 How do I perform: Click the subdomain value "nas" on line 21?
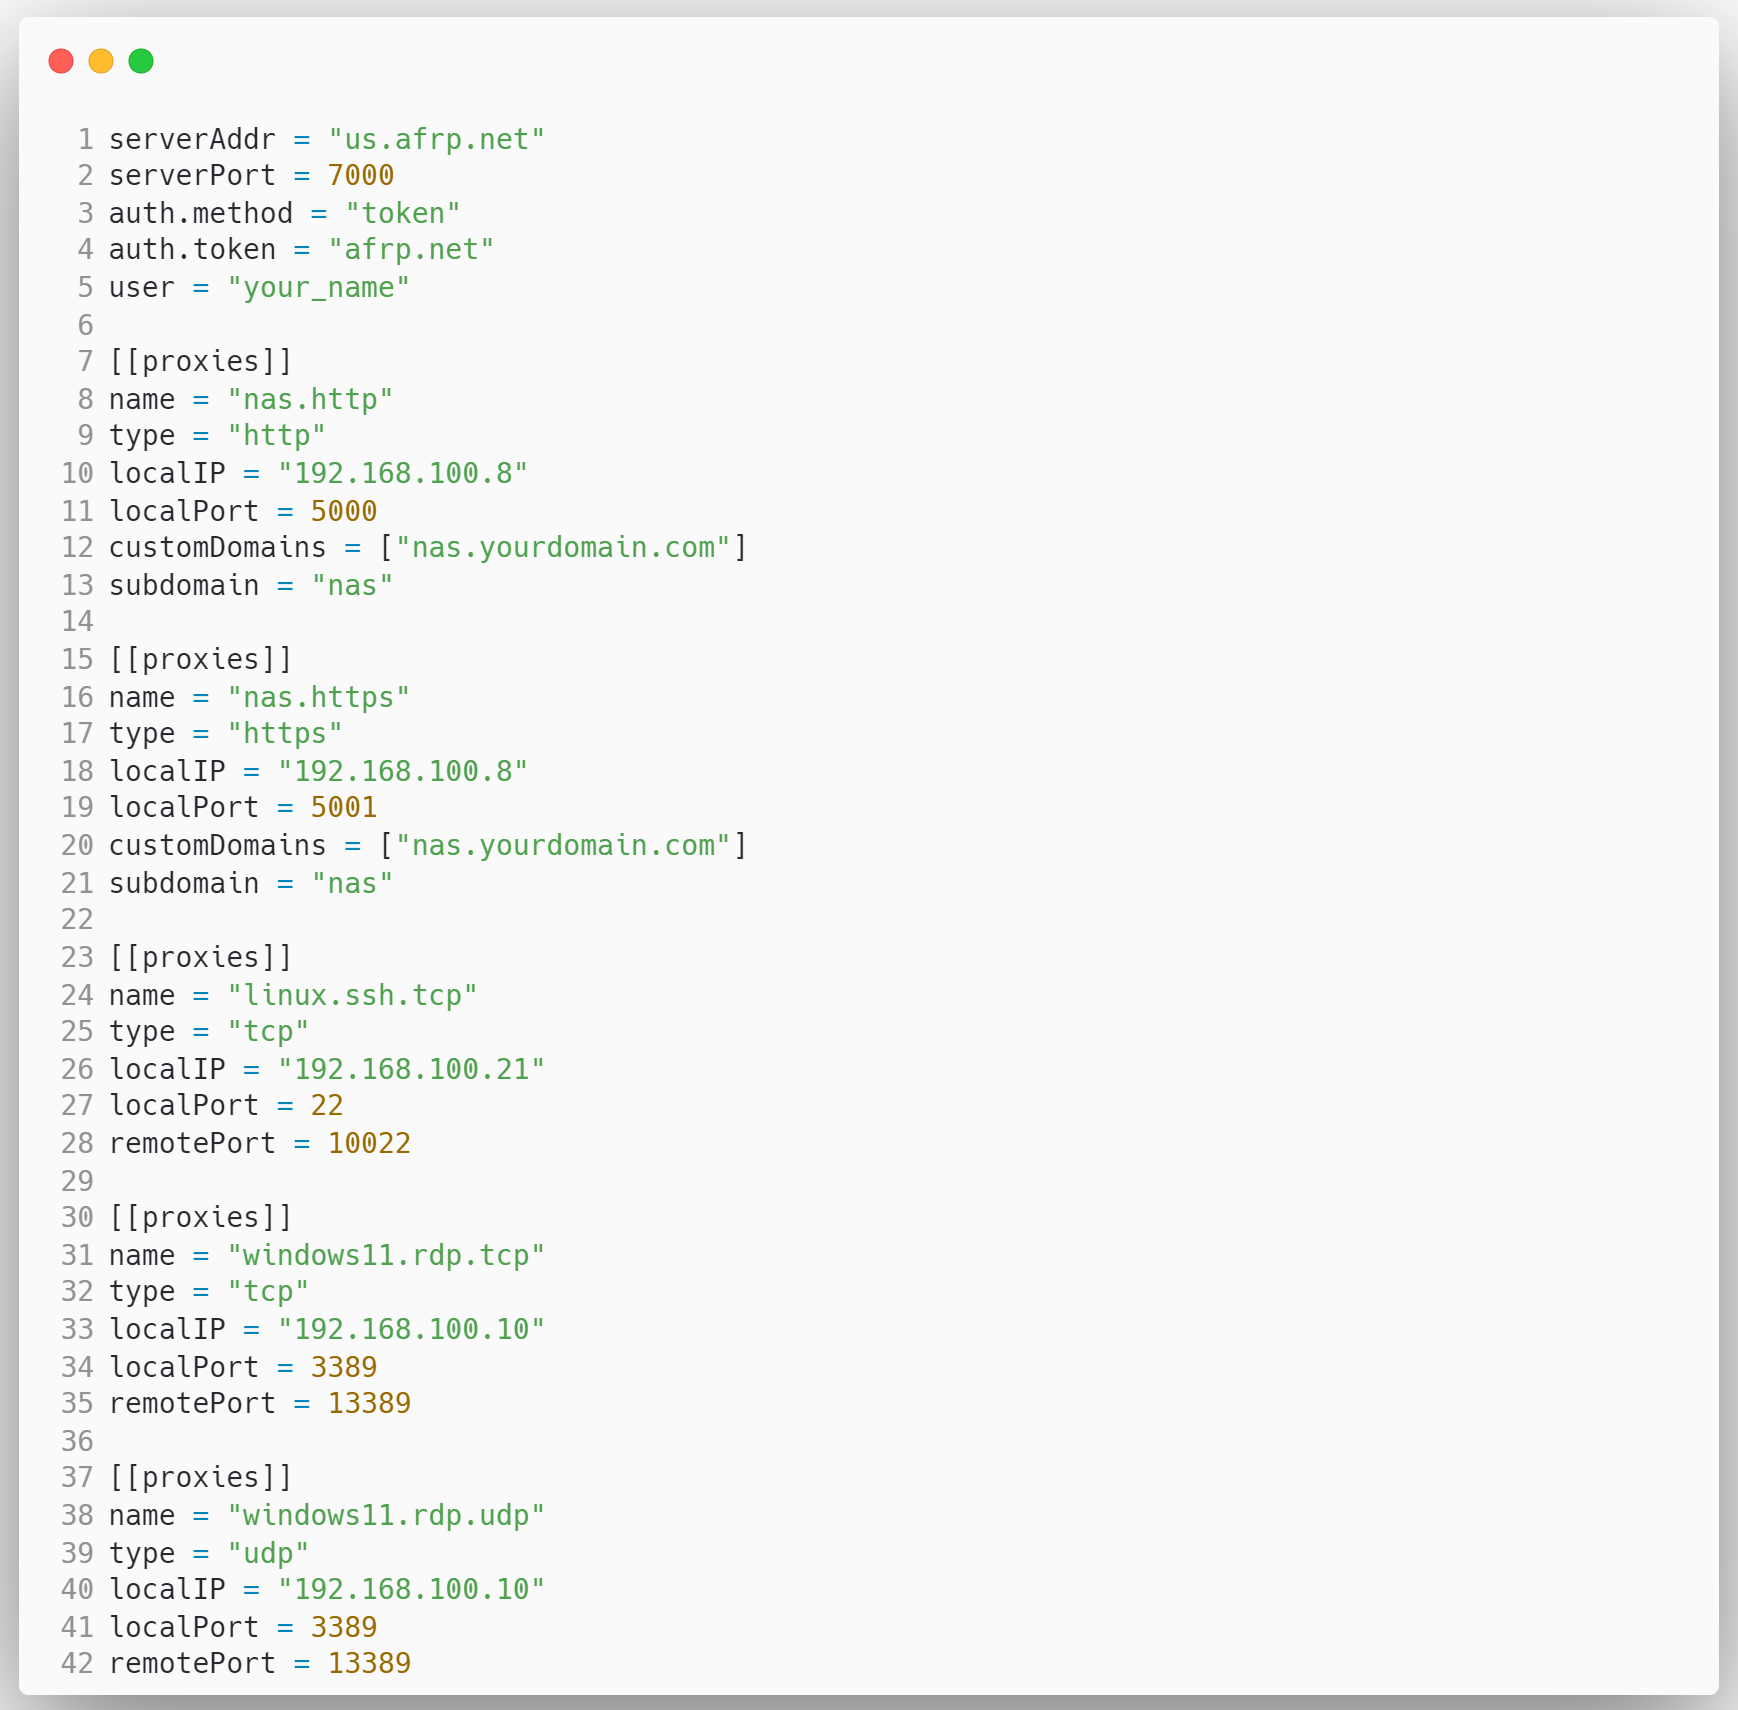352,883
